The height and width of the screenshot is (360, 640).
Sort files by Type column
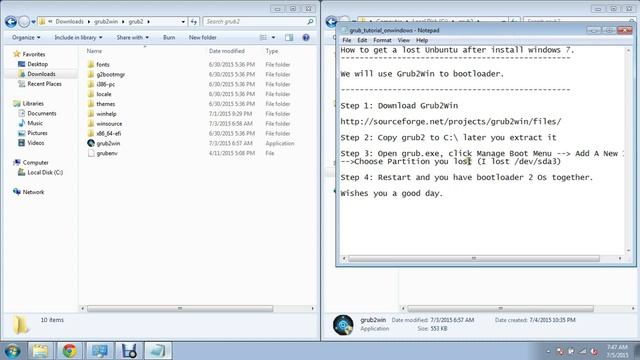pyautogui.click(x=271, y=51)
